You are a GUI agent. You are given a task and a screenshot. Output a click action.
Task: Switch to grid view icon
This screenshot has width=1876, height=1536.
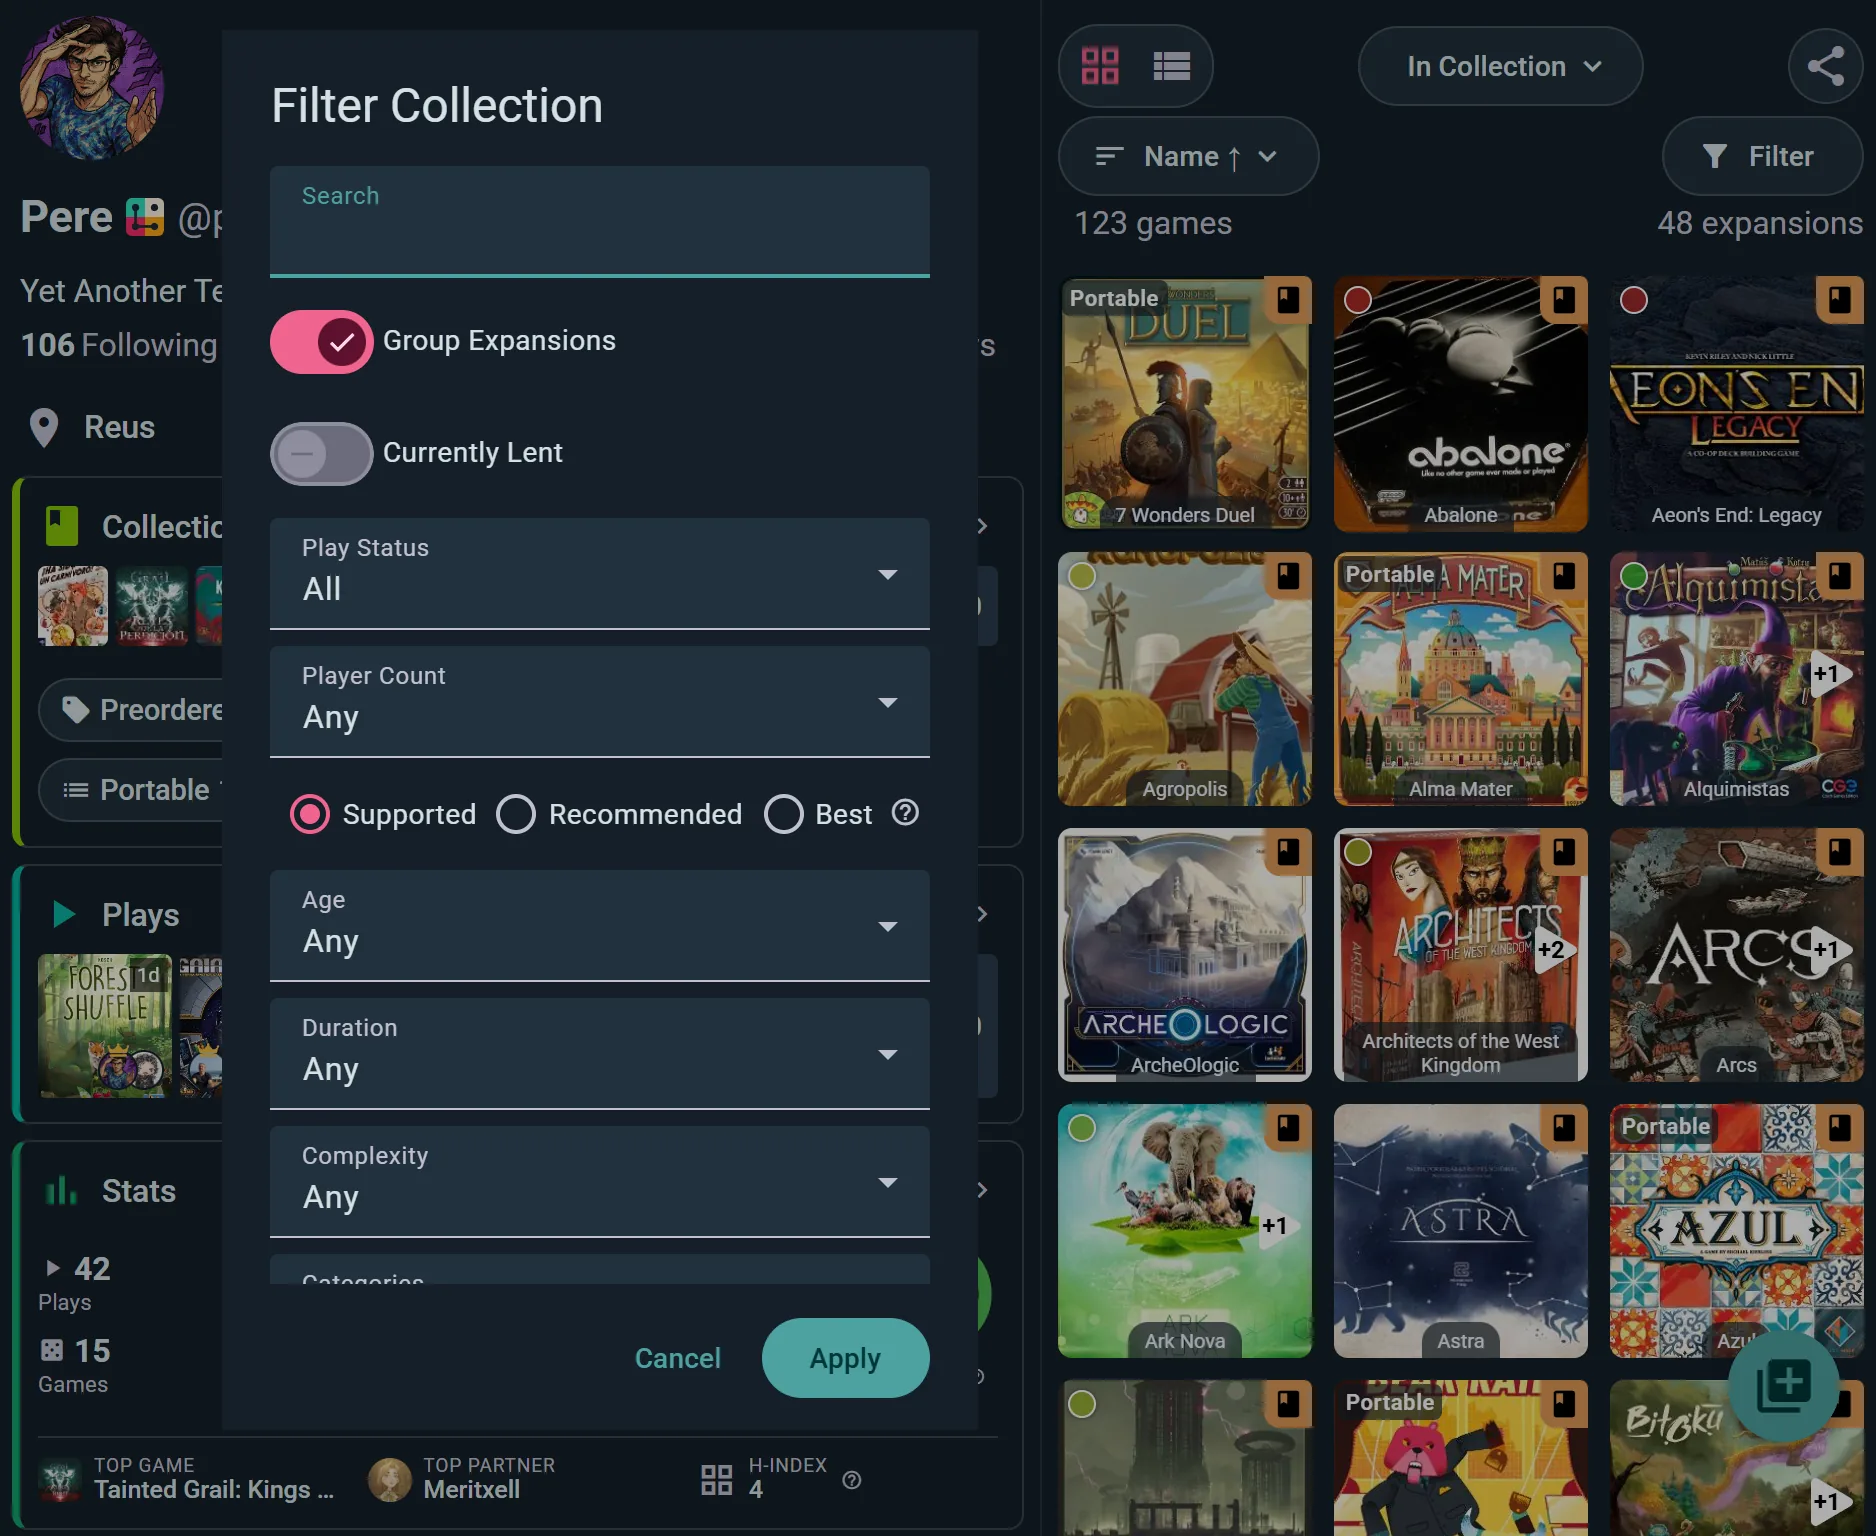[x=1100, y=66]
